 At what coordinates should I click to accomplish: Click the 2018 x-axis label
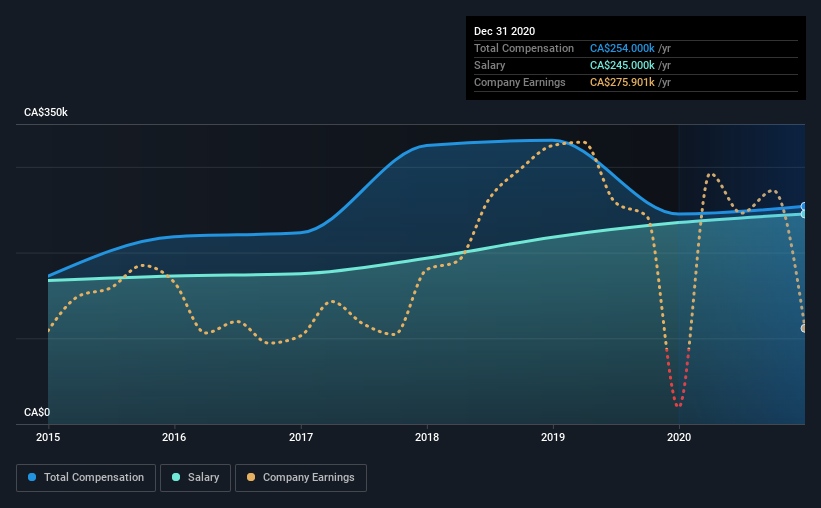click(427, 437)
